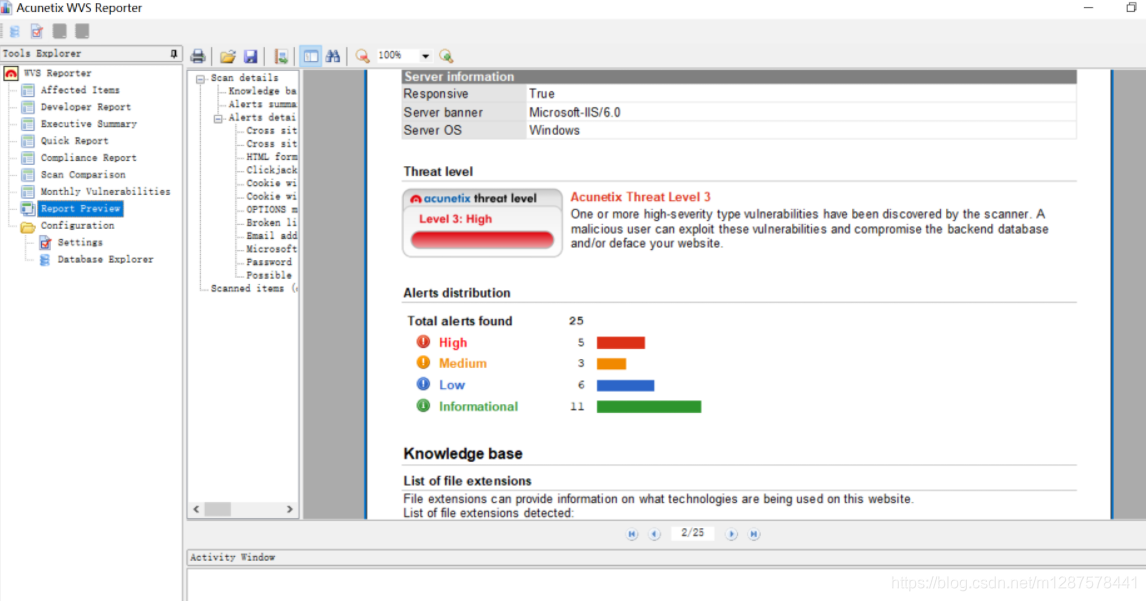Print the report with the printer icon
Image resolution: width=1146 pixels, height=601 pixels.
(x=198, y=56)
